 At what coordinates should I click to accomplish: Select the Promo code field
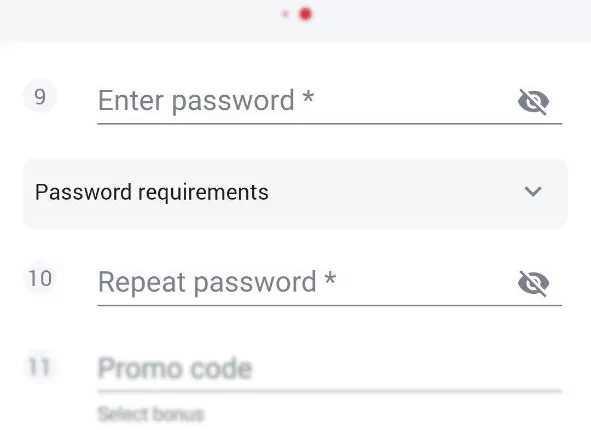[329, 369]
